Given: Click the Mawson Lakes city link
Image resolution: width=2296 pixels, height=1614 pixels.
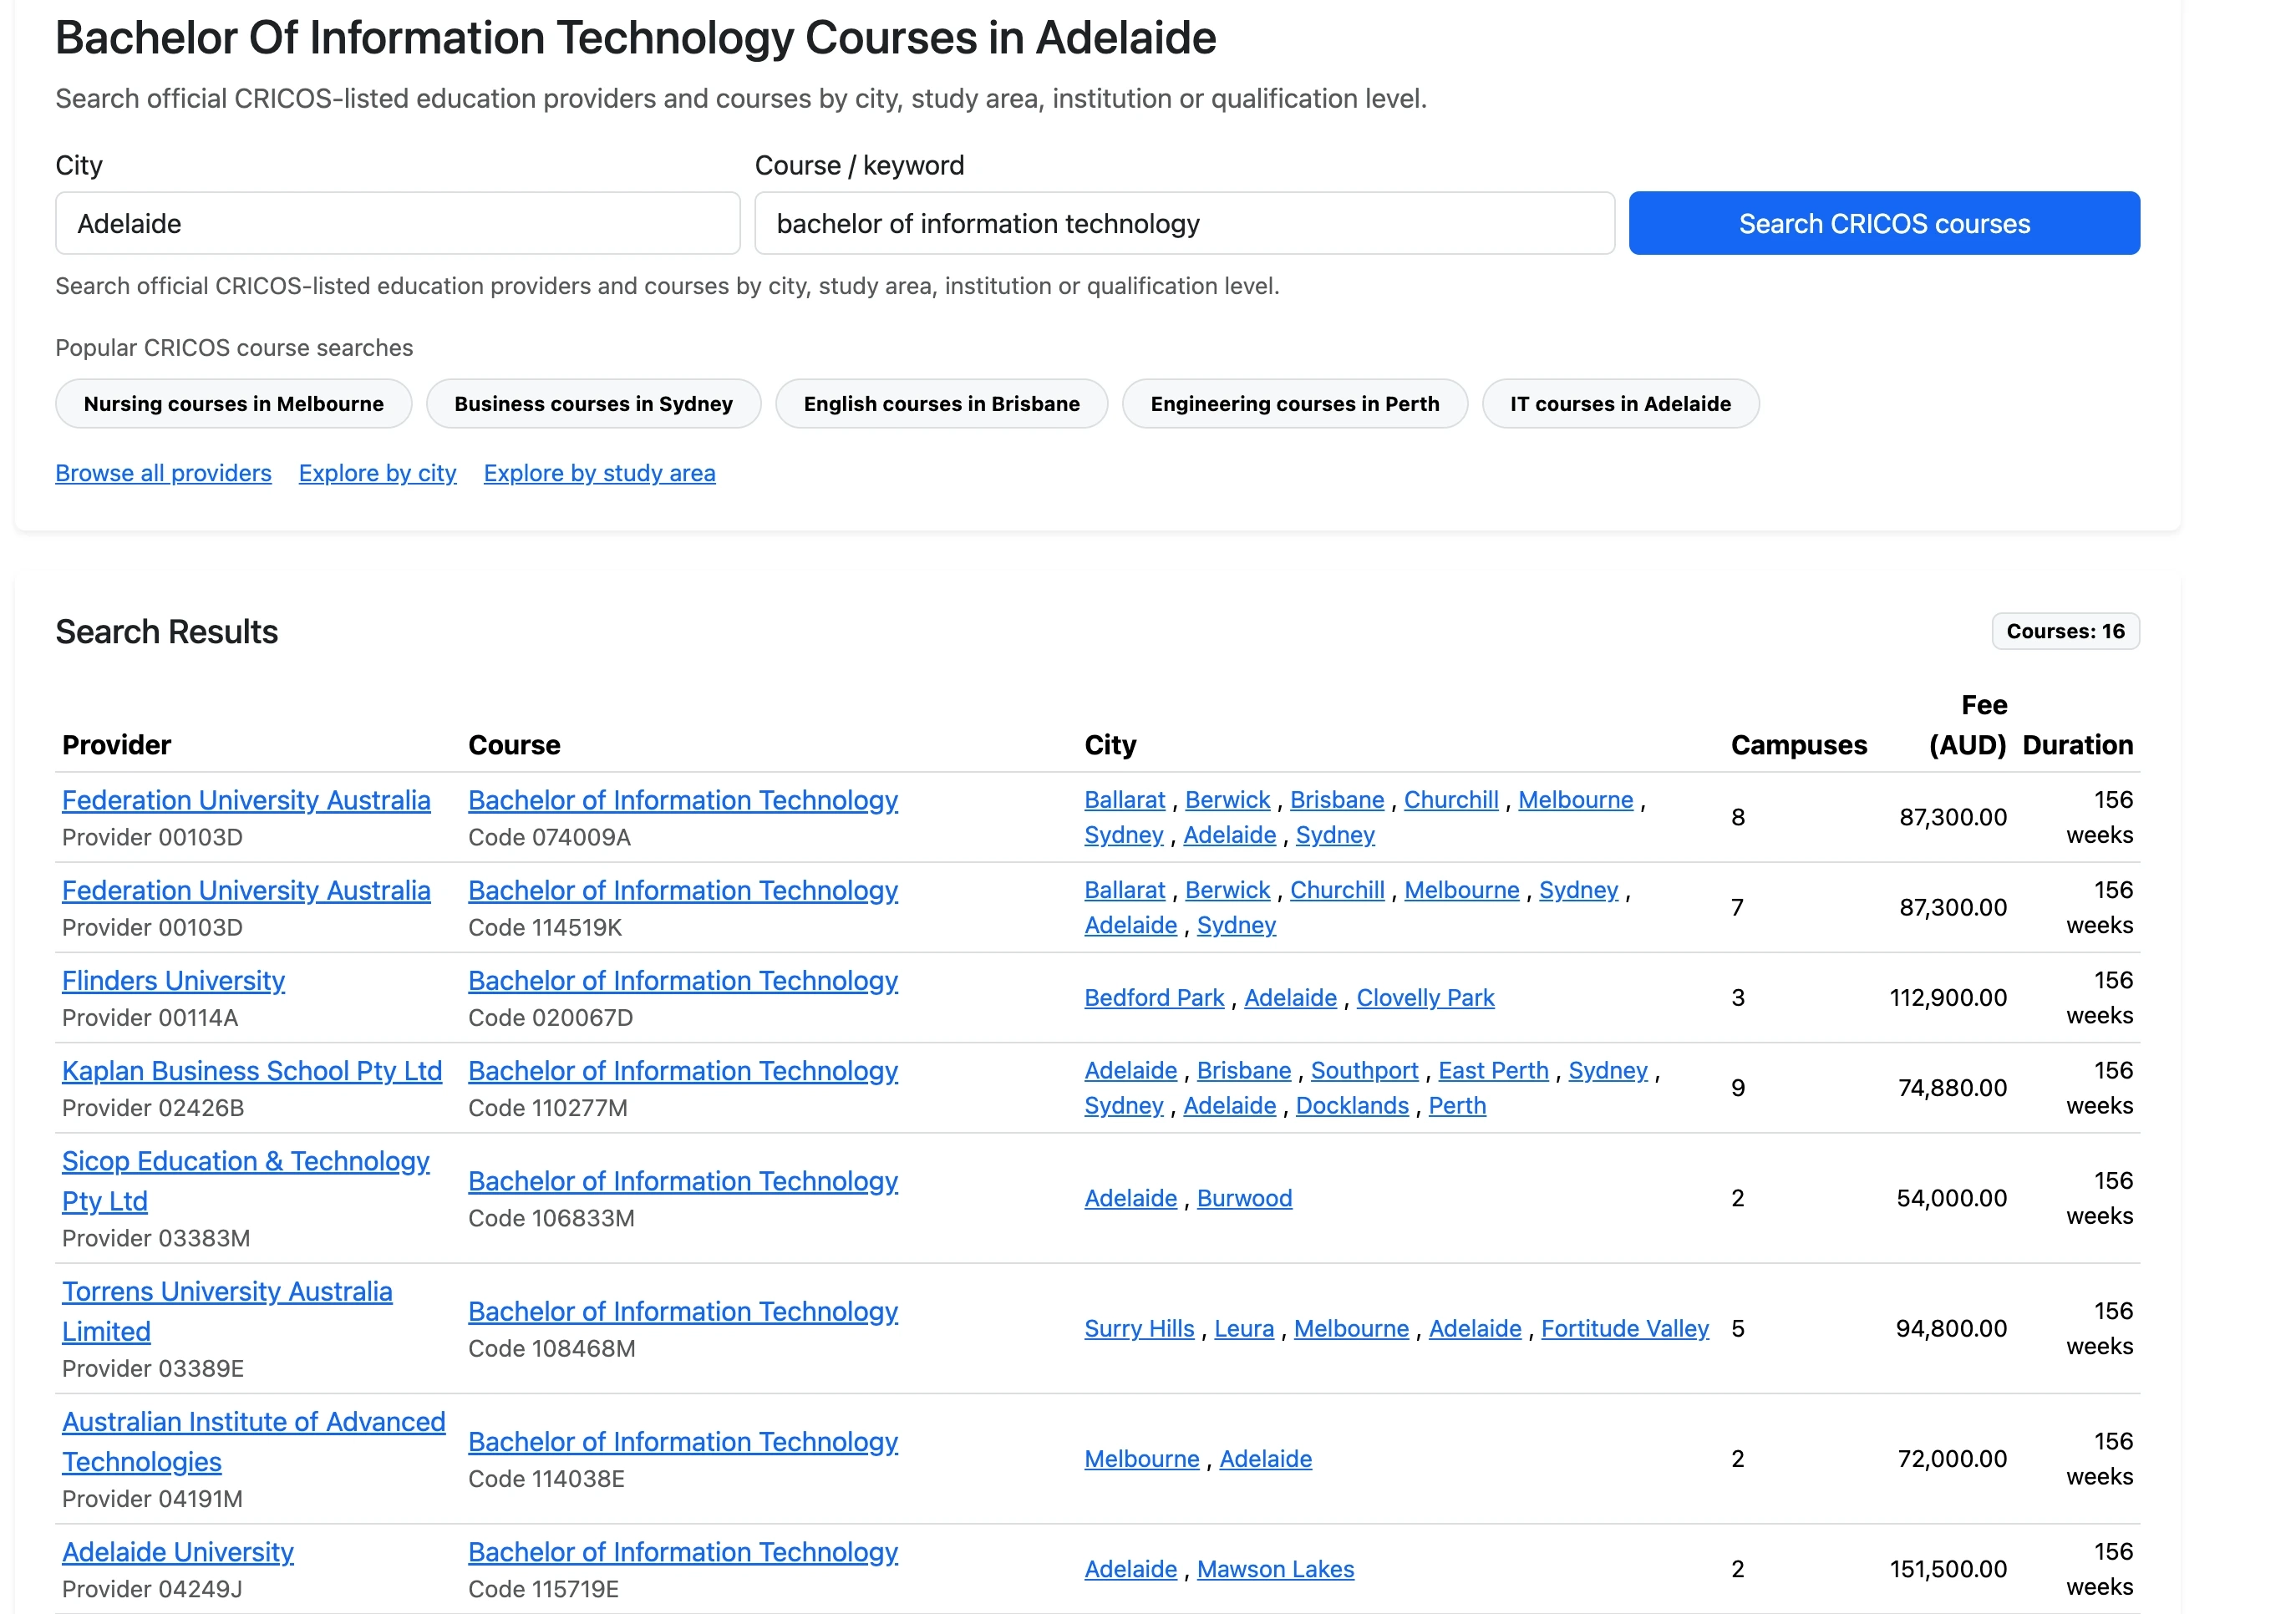Looking at the screenshot, I should click(x=1275, y=1569).
